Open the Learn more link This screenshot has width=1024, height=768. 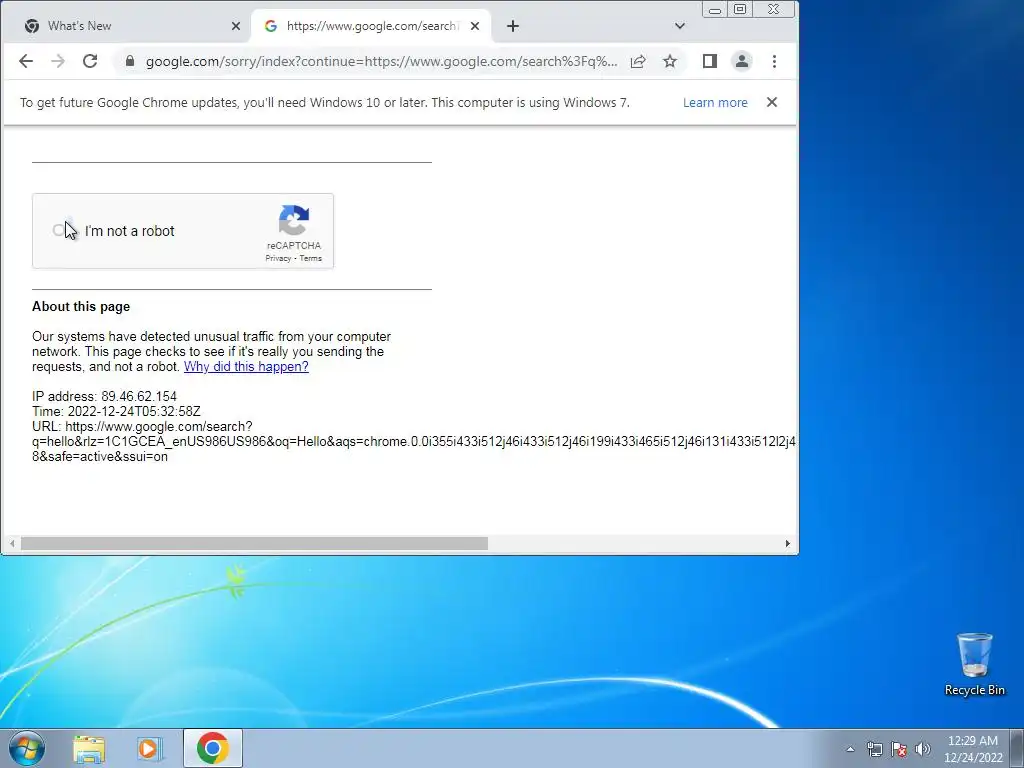coord(715,103)
